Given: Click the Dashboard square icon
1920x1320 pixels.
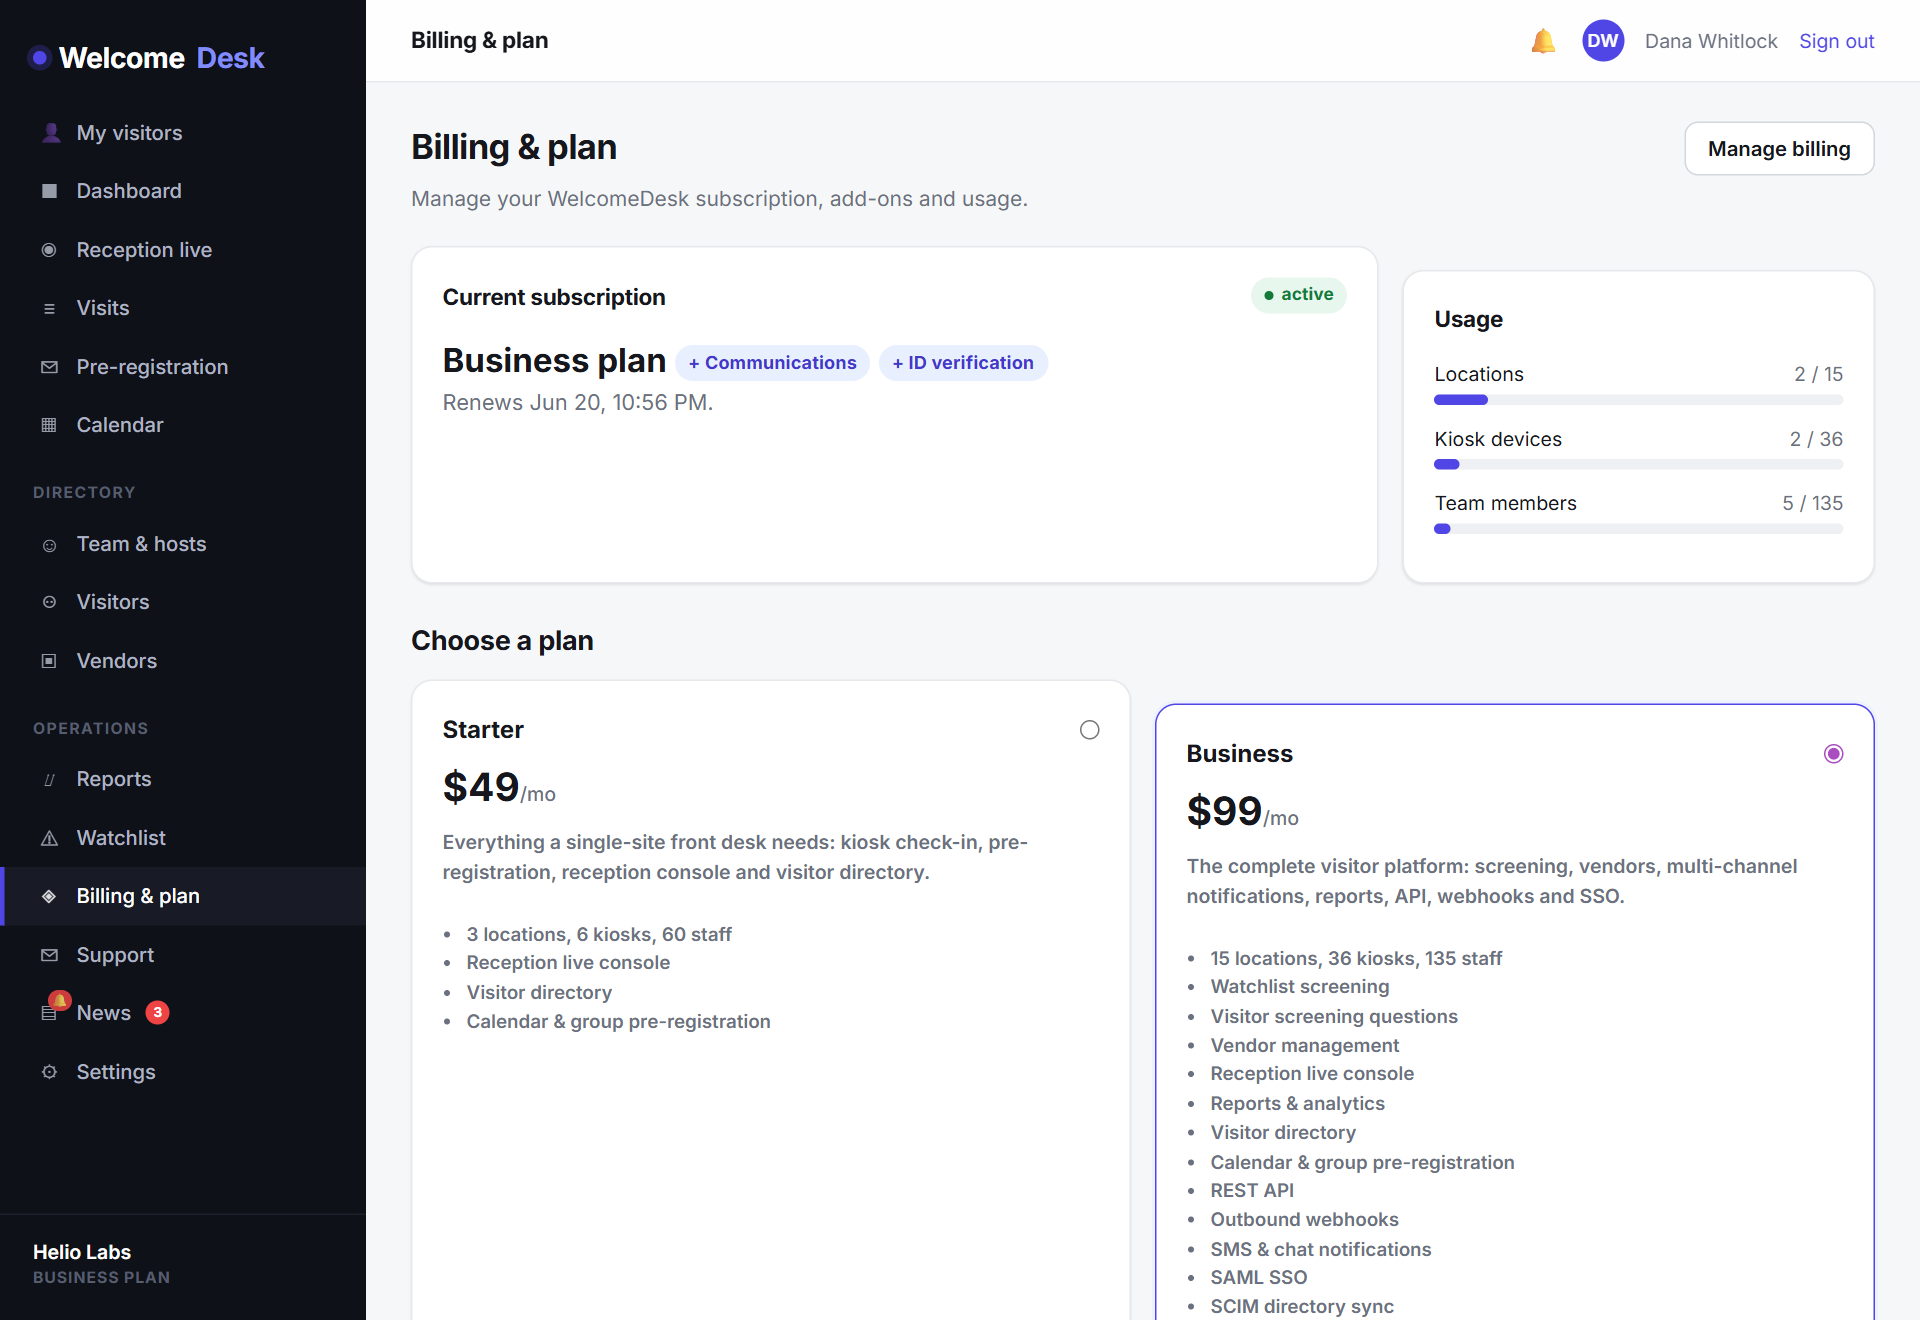Looking at the screenshot, I should tap(49, 191).
